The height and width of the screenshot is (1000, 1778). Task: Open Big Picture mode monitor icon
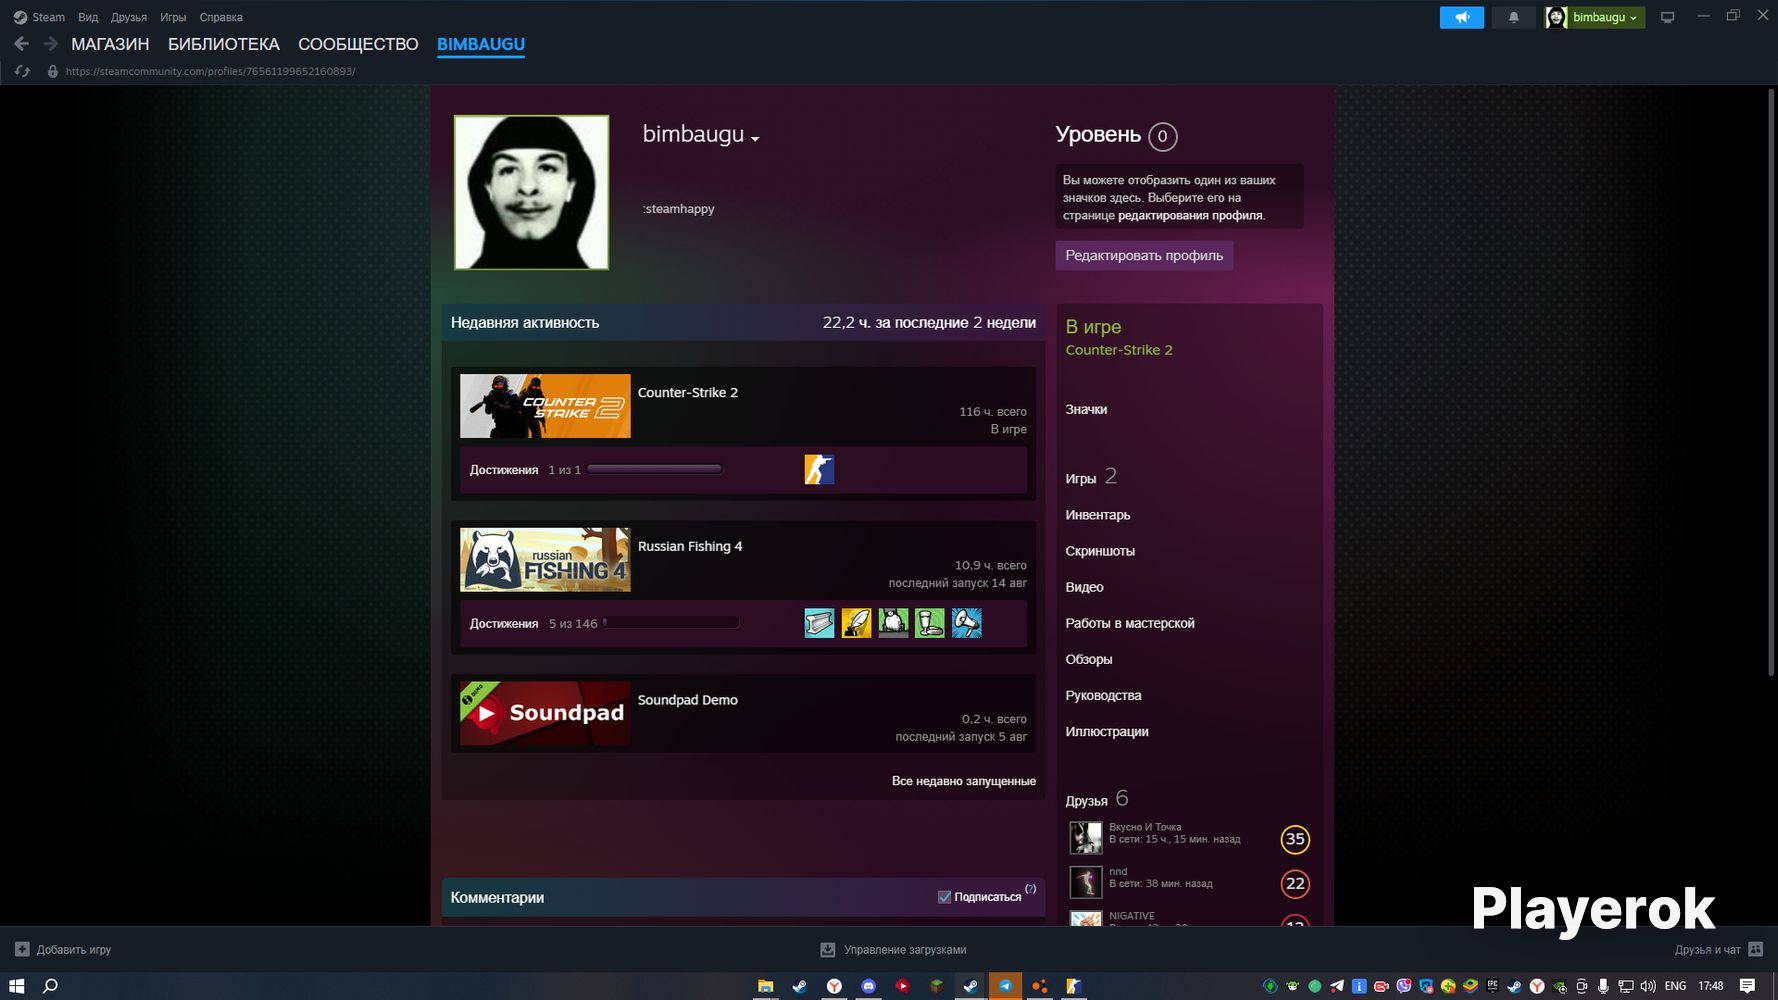click(x=1667, y=17)
